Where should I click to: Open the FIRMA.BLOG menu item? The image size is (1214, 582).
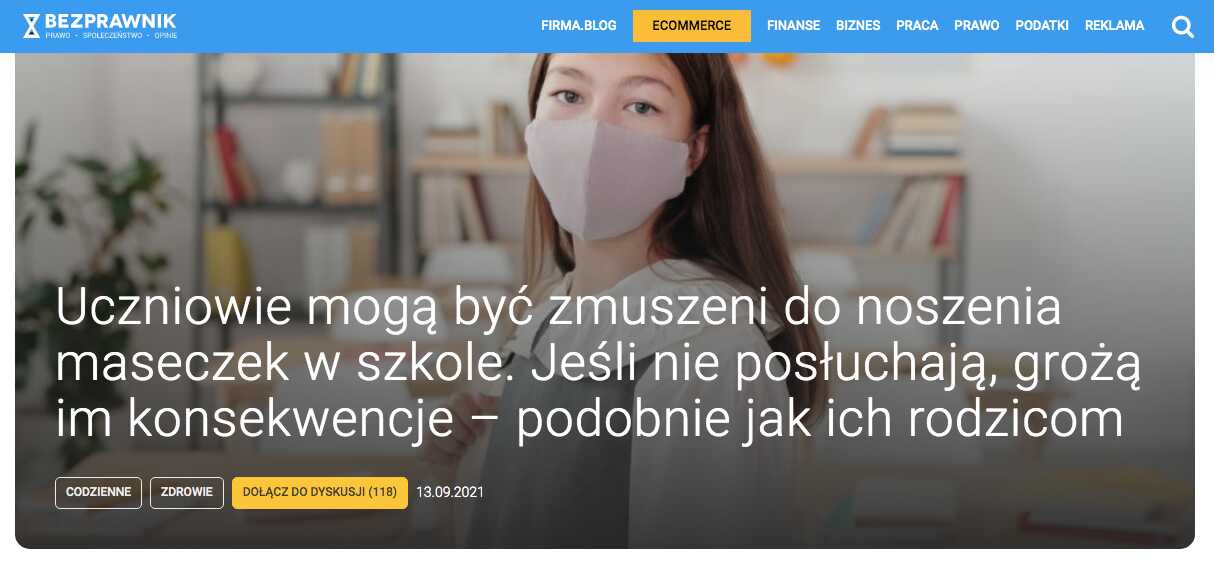click(x=579, y=26)
